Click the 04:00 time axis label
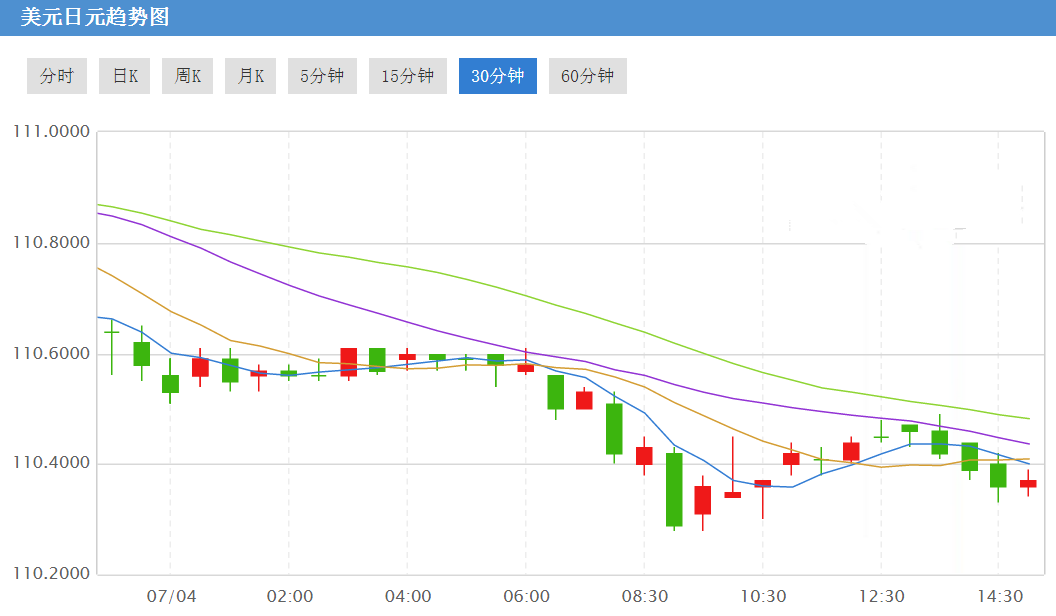 point(408,596)
